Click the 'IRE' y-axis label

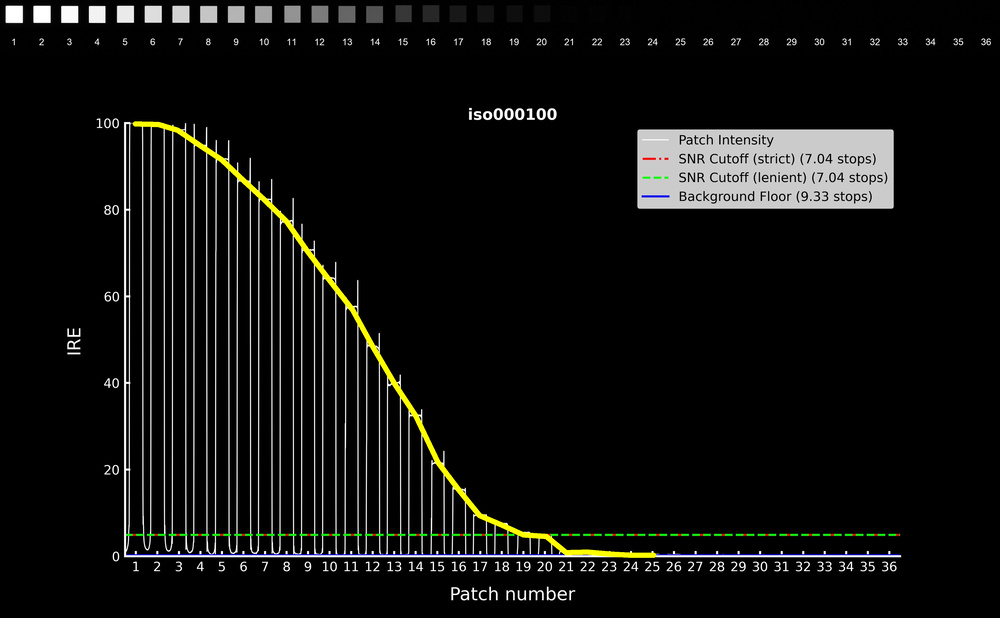pos(74,340)
